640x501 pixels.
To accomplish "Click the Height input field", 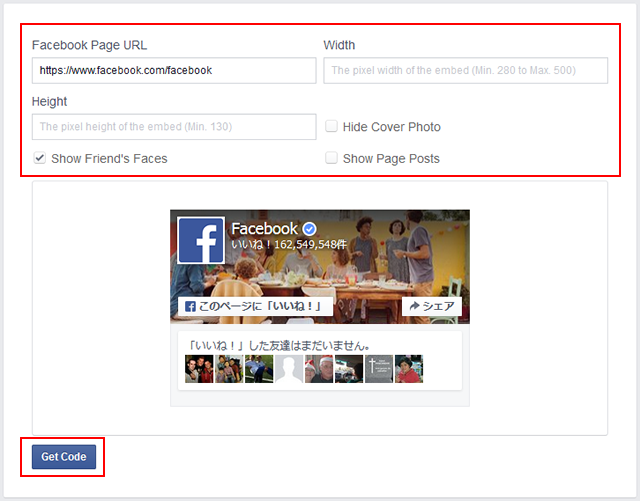I will pos(174,127).
